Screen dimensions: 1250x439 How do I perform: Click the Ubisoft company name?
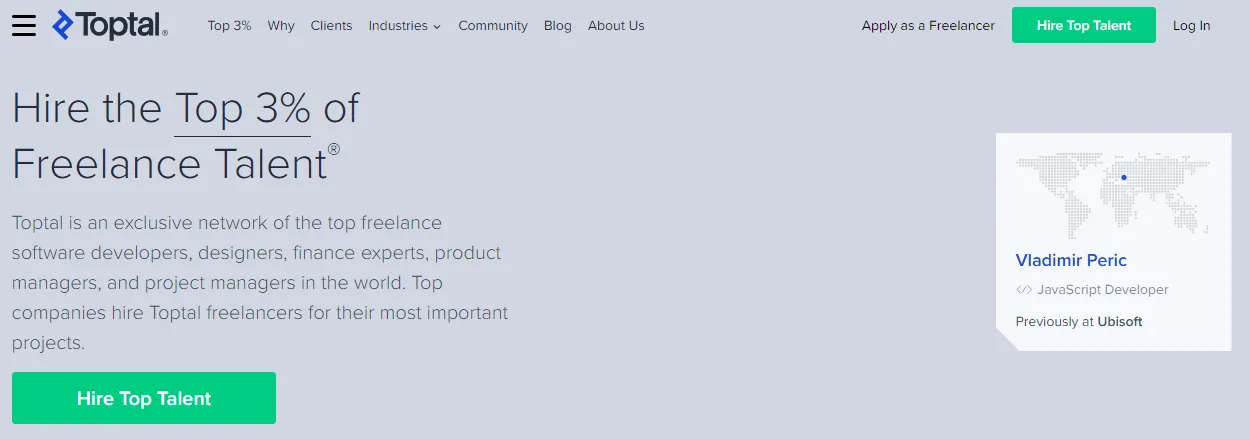point(1118,322)
